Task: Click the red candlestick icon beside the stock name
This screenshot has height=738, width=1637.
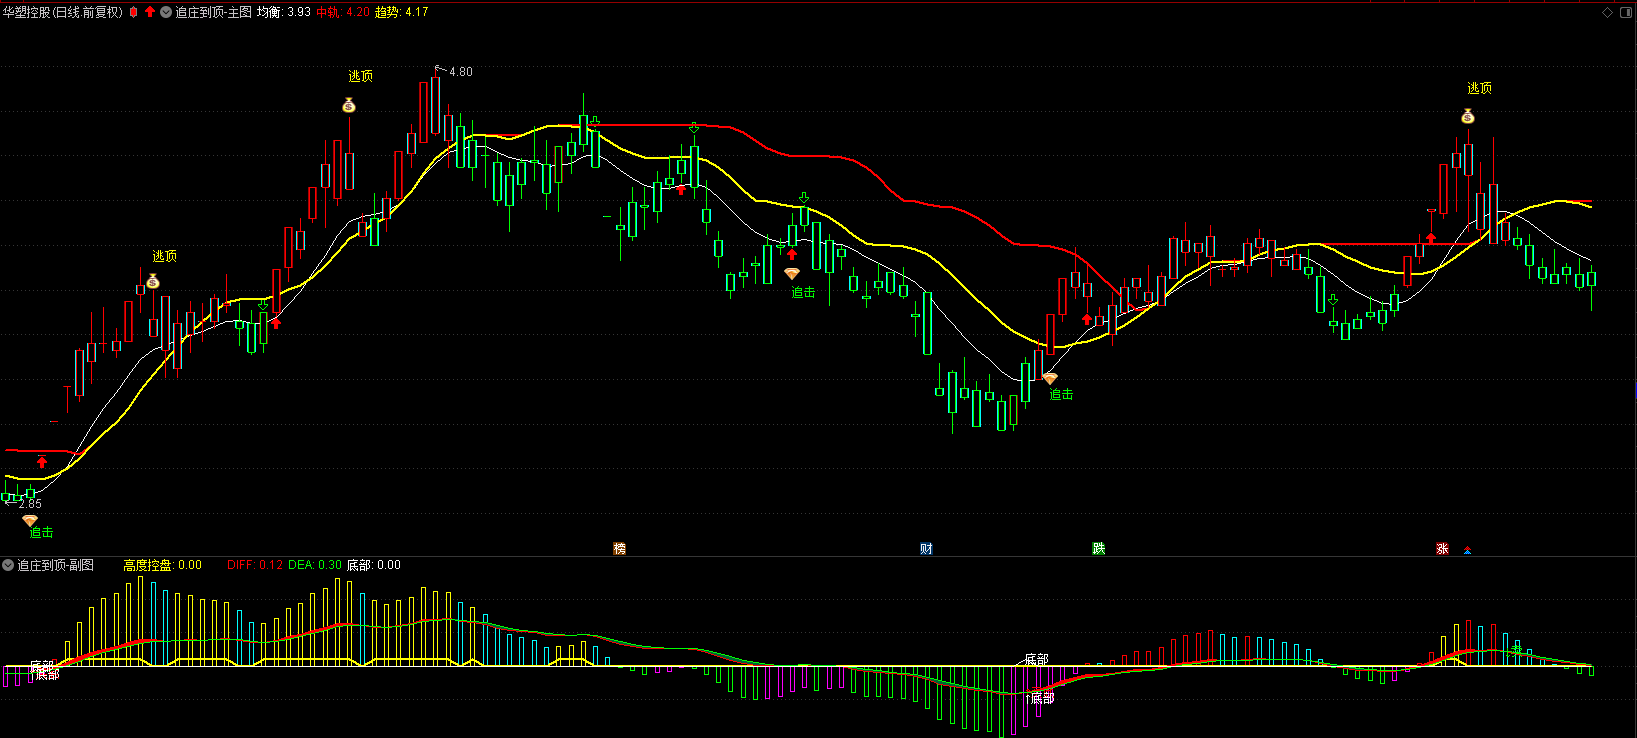Action: coord(134,12)
